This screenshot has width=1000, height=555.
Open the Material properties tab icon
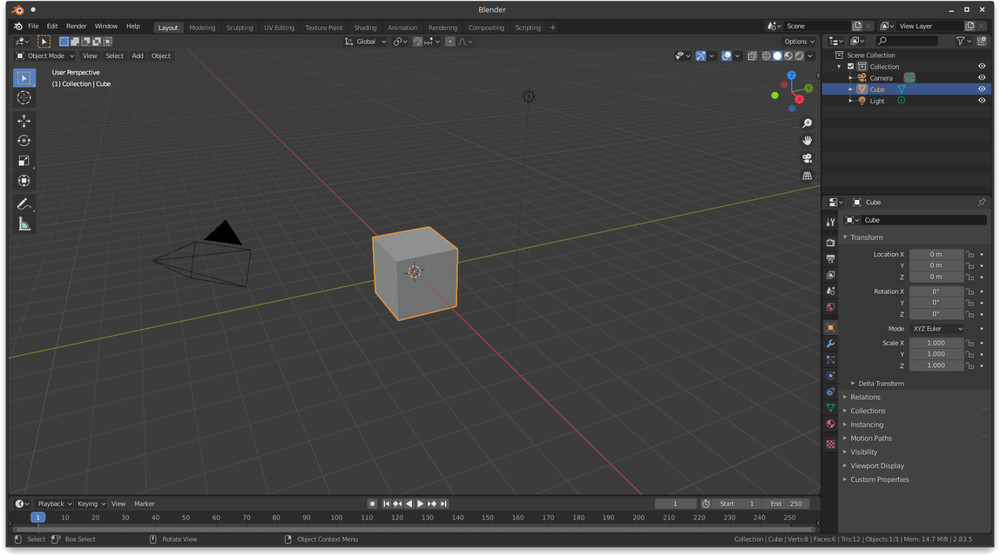coord(830,424)
